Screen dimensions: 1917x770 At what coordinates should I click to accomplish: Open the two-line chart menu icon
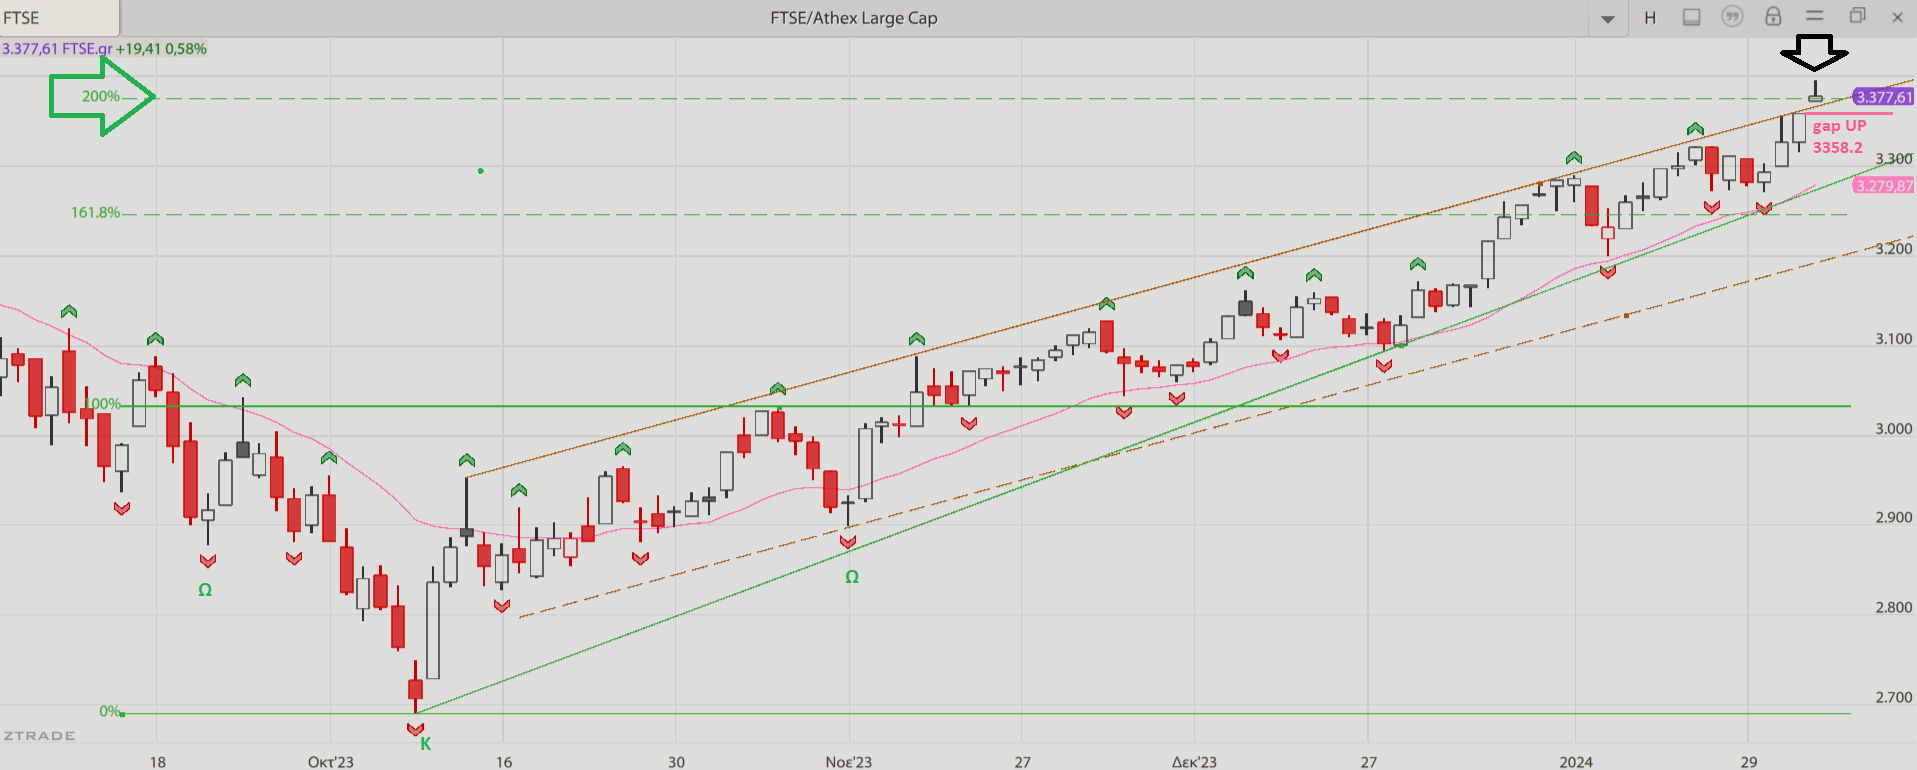point(1815,16)
